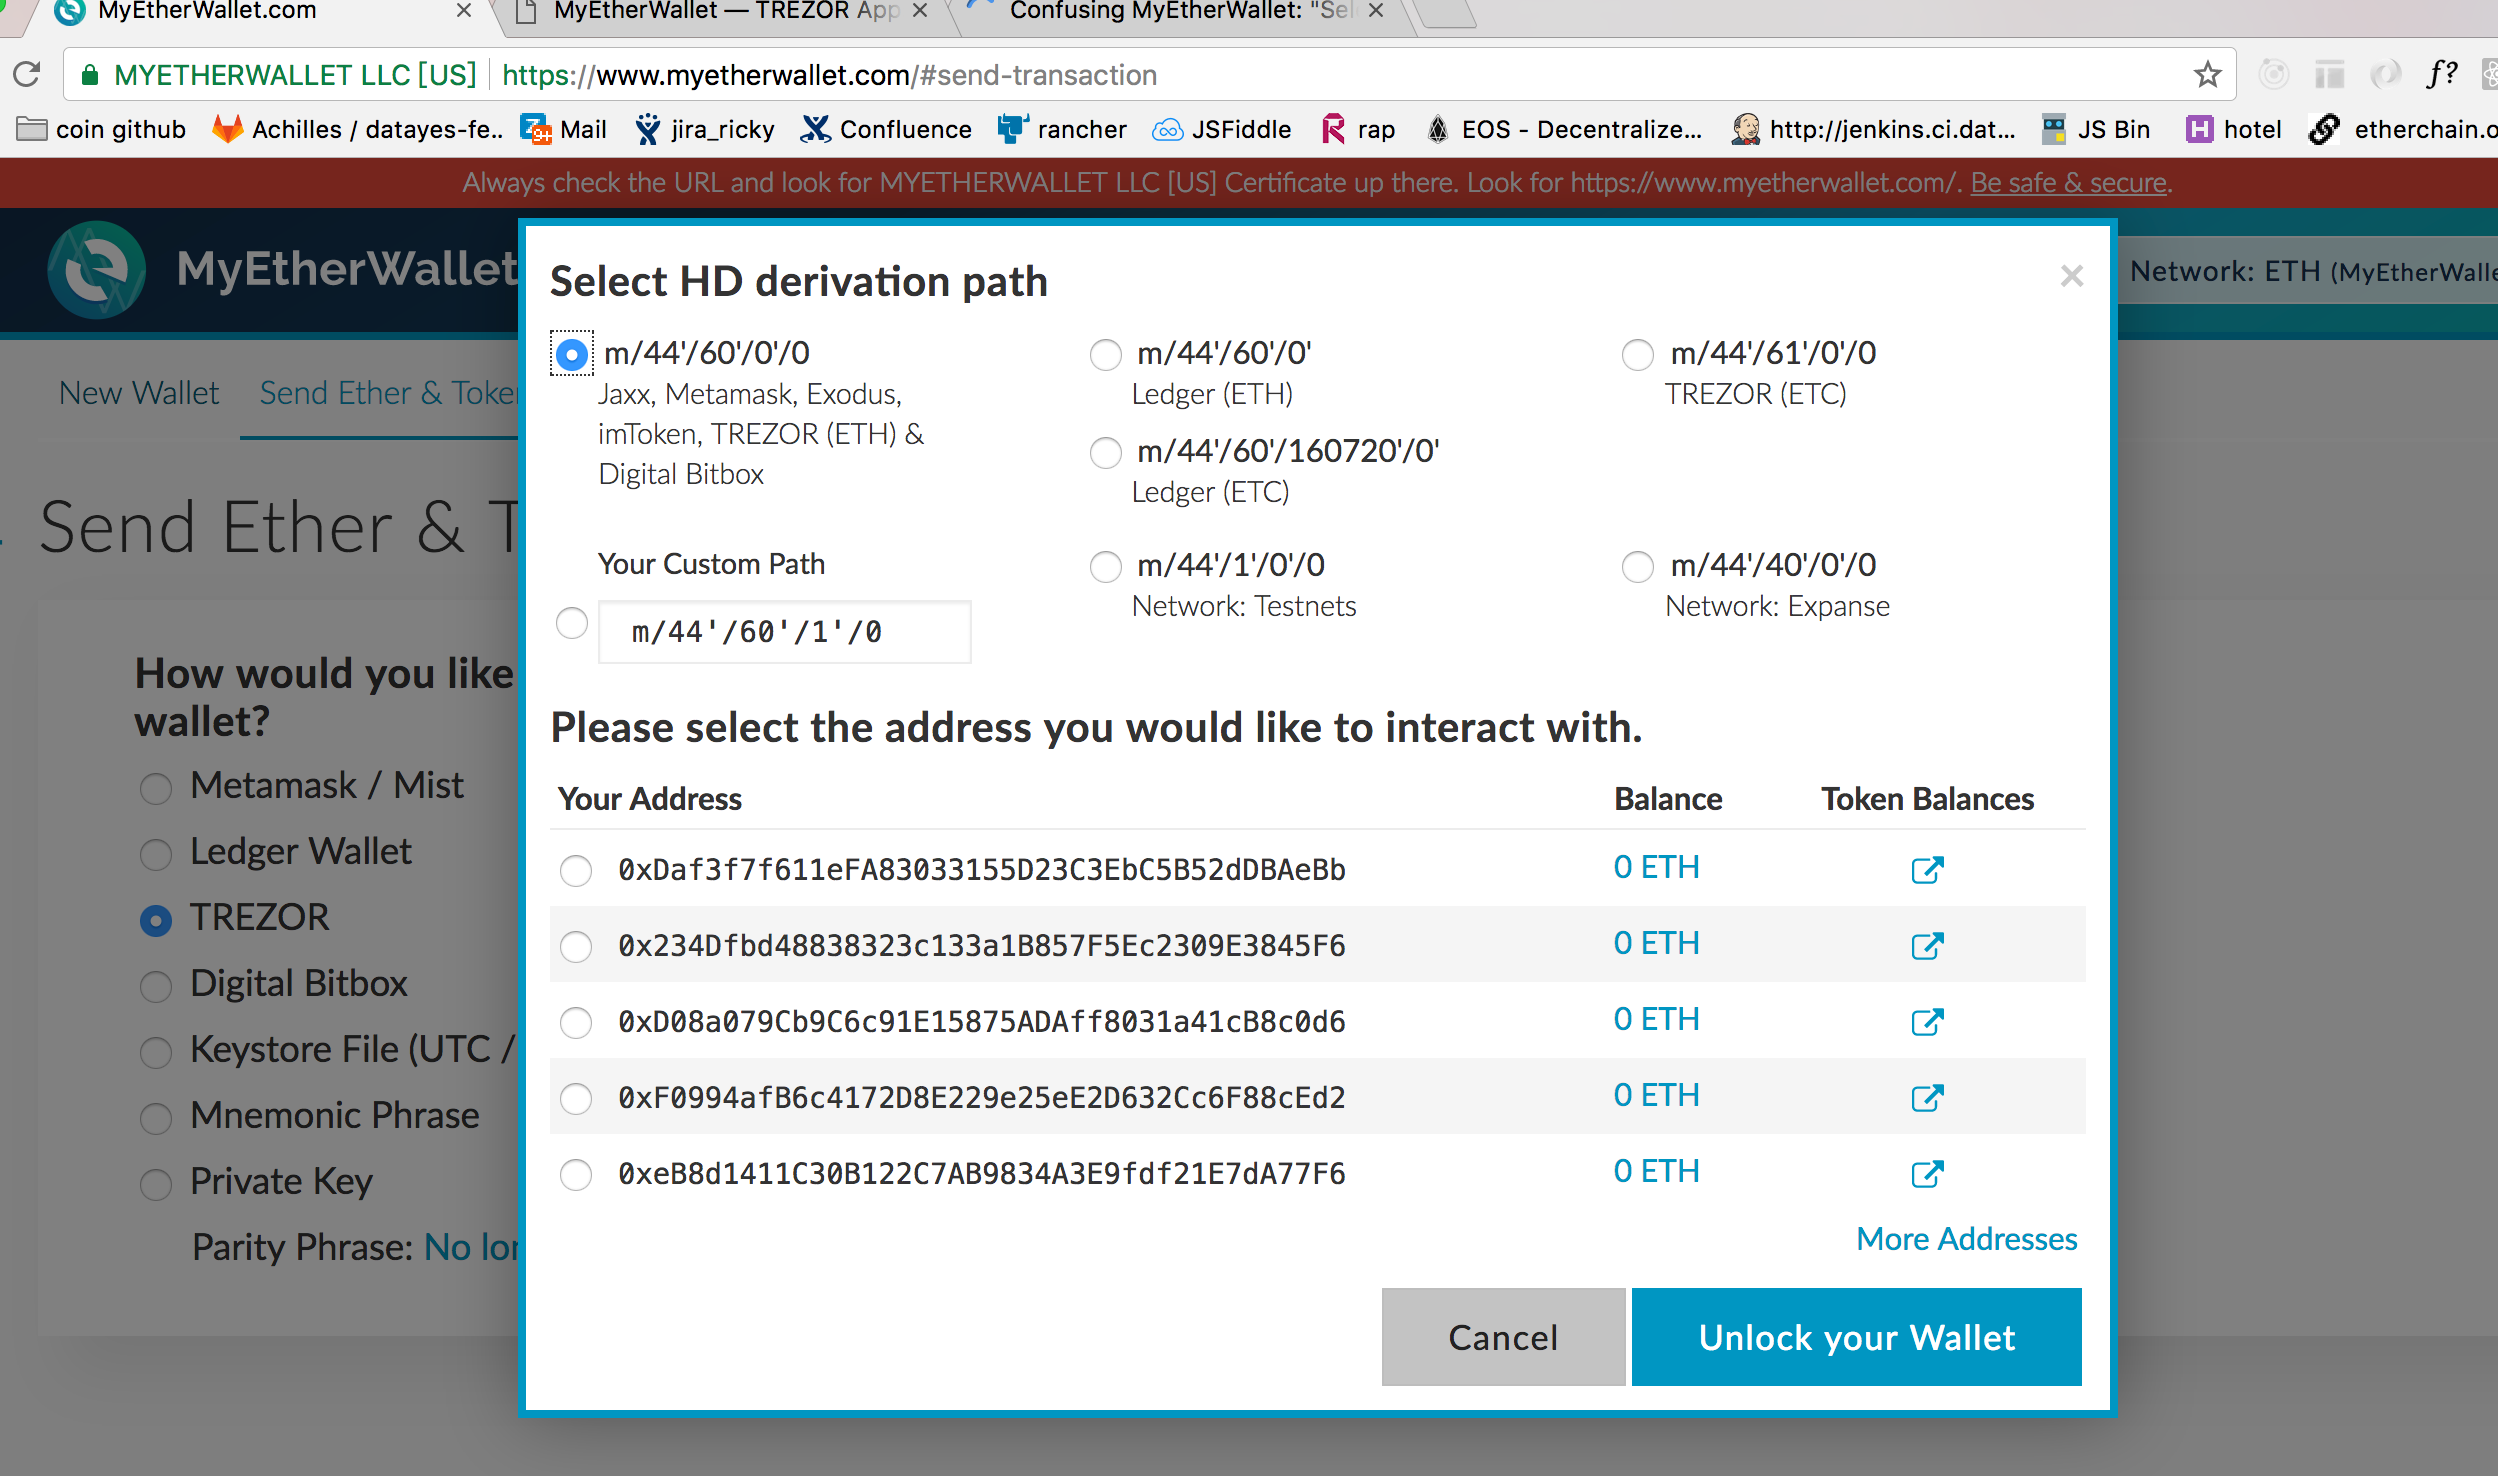This screenshot has height=1476, width=2498.
Task: Select address 0xD08a079Cb9C6c91E15875ADAff8031a41cB8c0d6
Action: 575,1021
